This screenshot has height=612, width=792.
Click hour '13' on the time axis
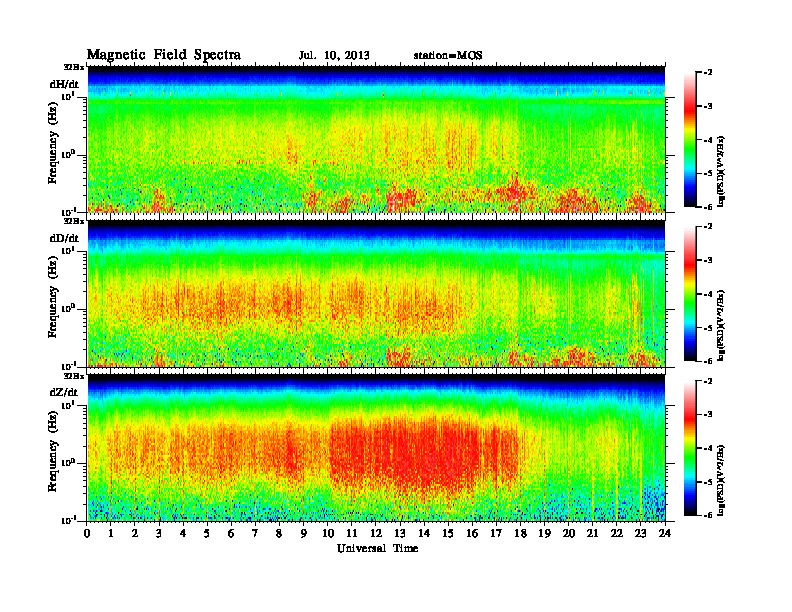(400, 534)
